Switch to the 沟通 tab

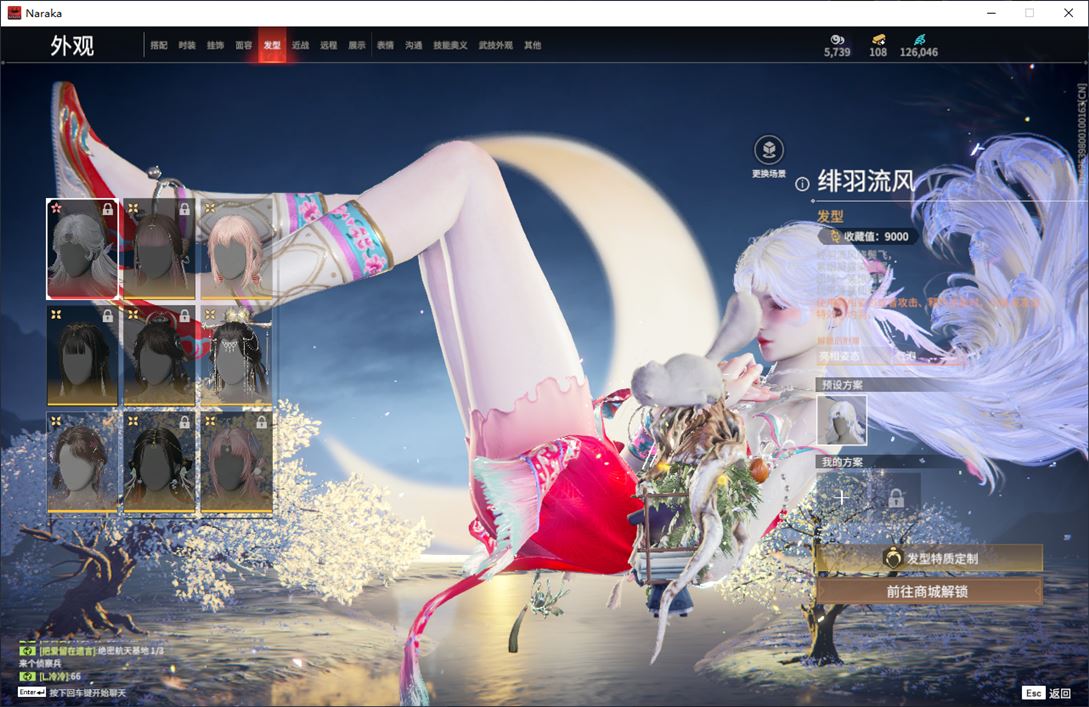(414, 45)
